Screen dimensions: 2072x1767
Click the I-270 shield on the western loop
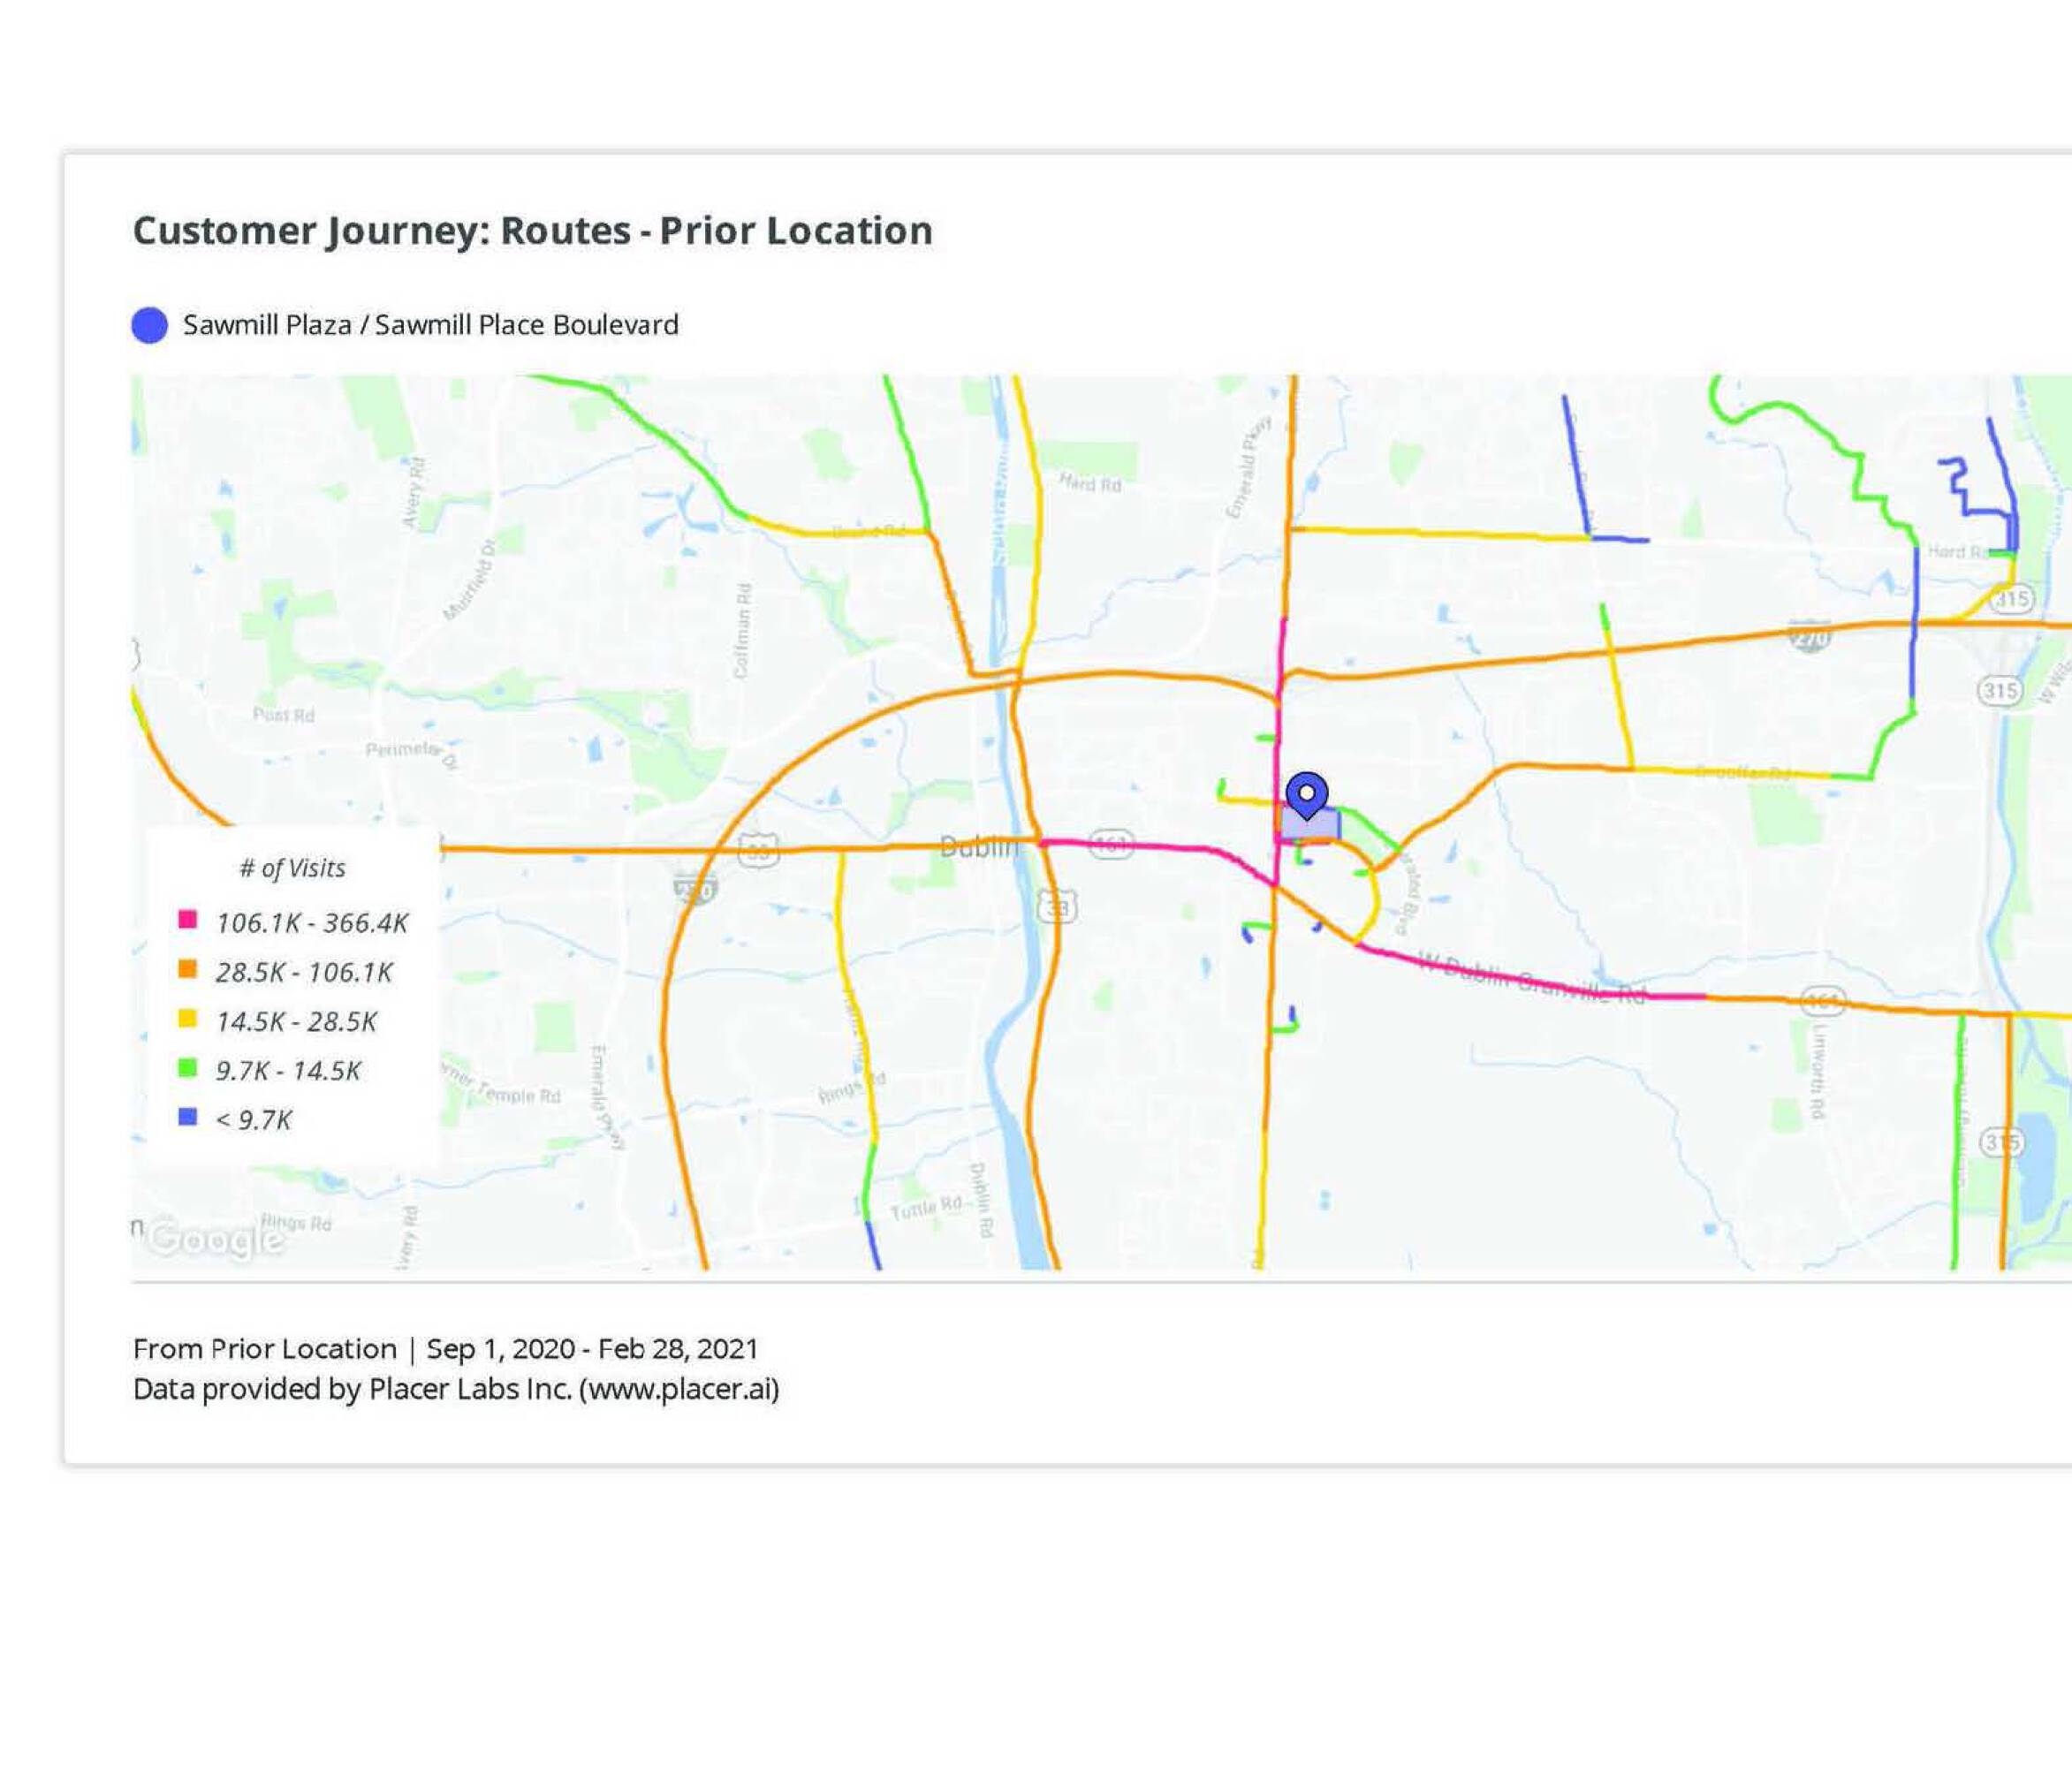point(695,888)
